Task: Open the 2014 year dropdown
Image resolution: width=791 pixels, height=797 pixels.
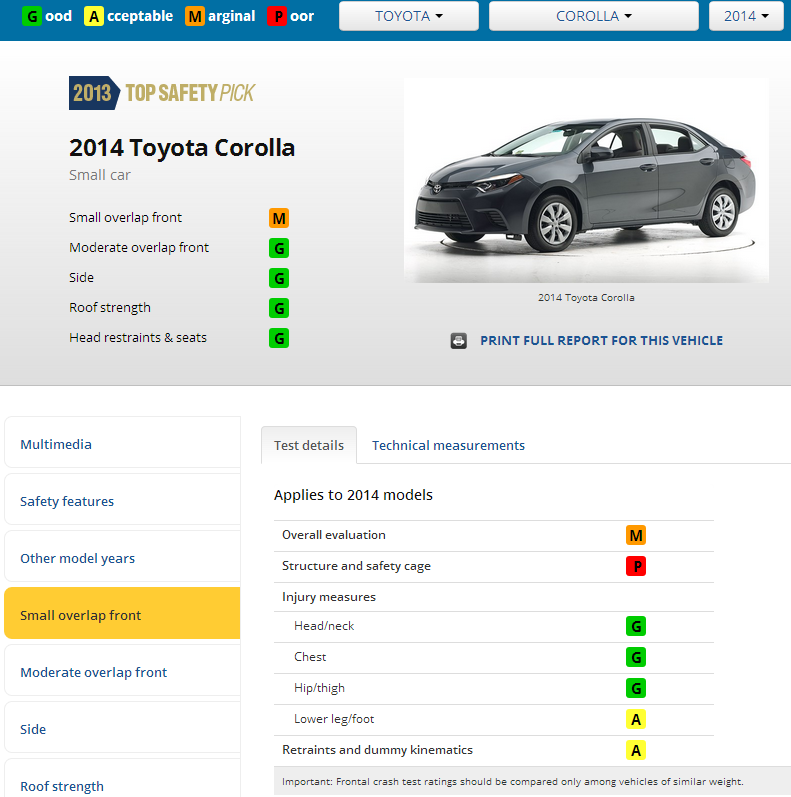Action: pos(746,16)
